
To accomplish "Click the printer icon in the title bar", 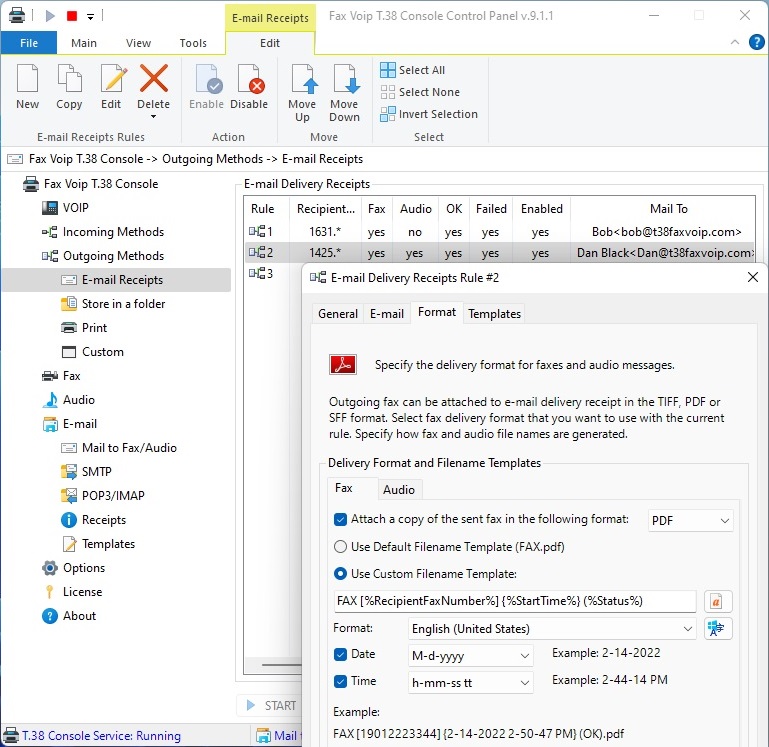I will [x=17, y=15].
